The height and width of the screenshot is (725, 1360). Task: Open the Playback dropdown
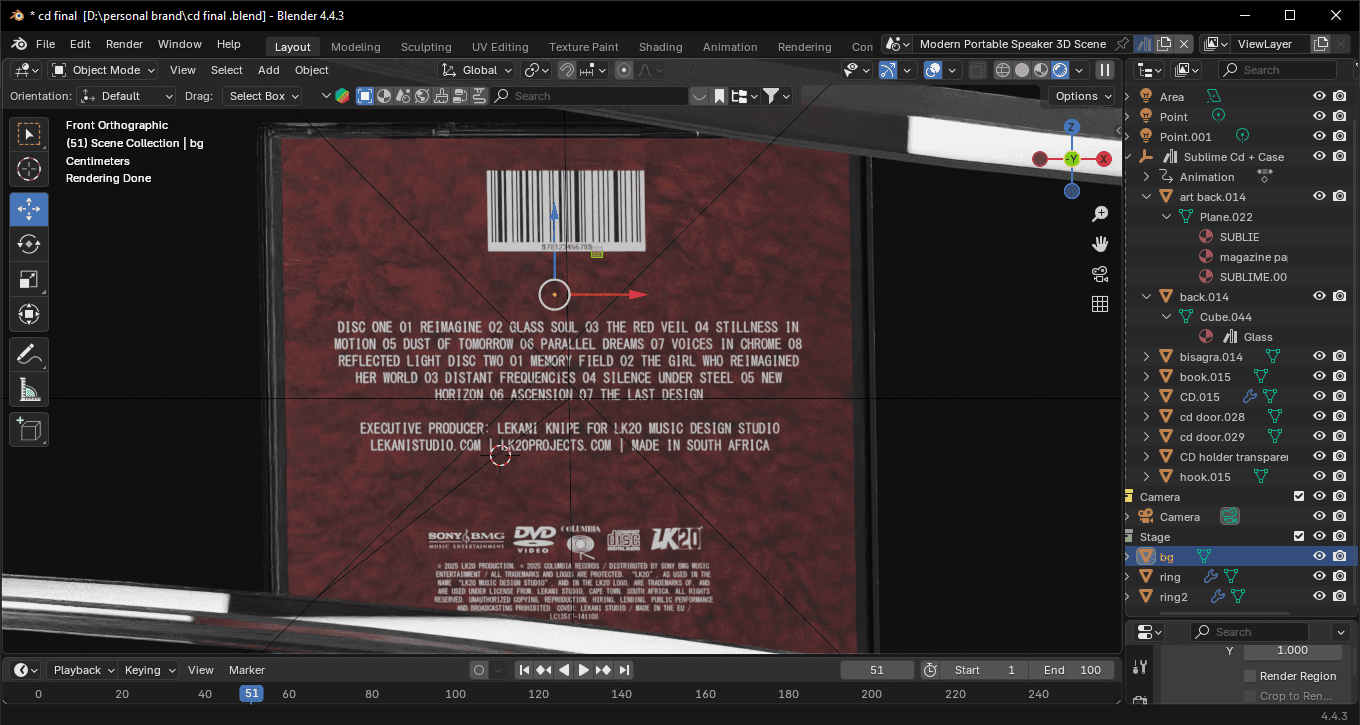[x=83, y=670]
